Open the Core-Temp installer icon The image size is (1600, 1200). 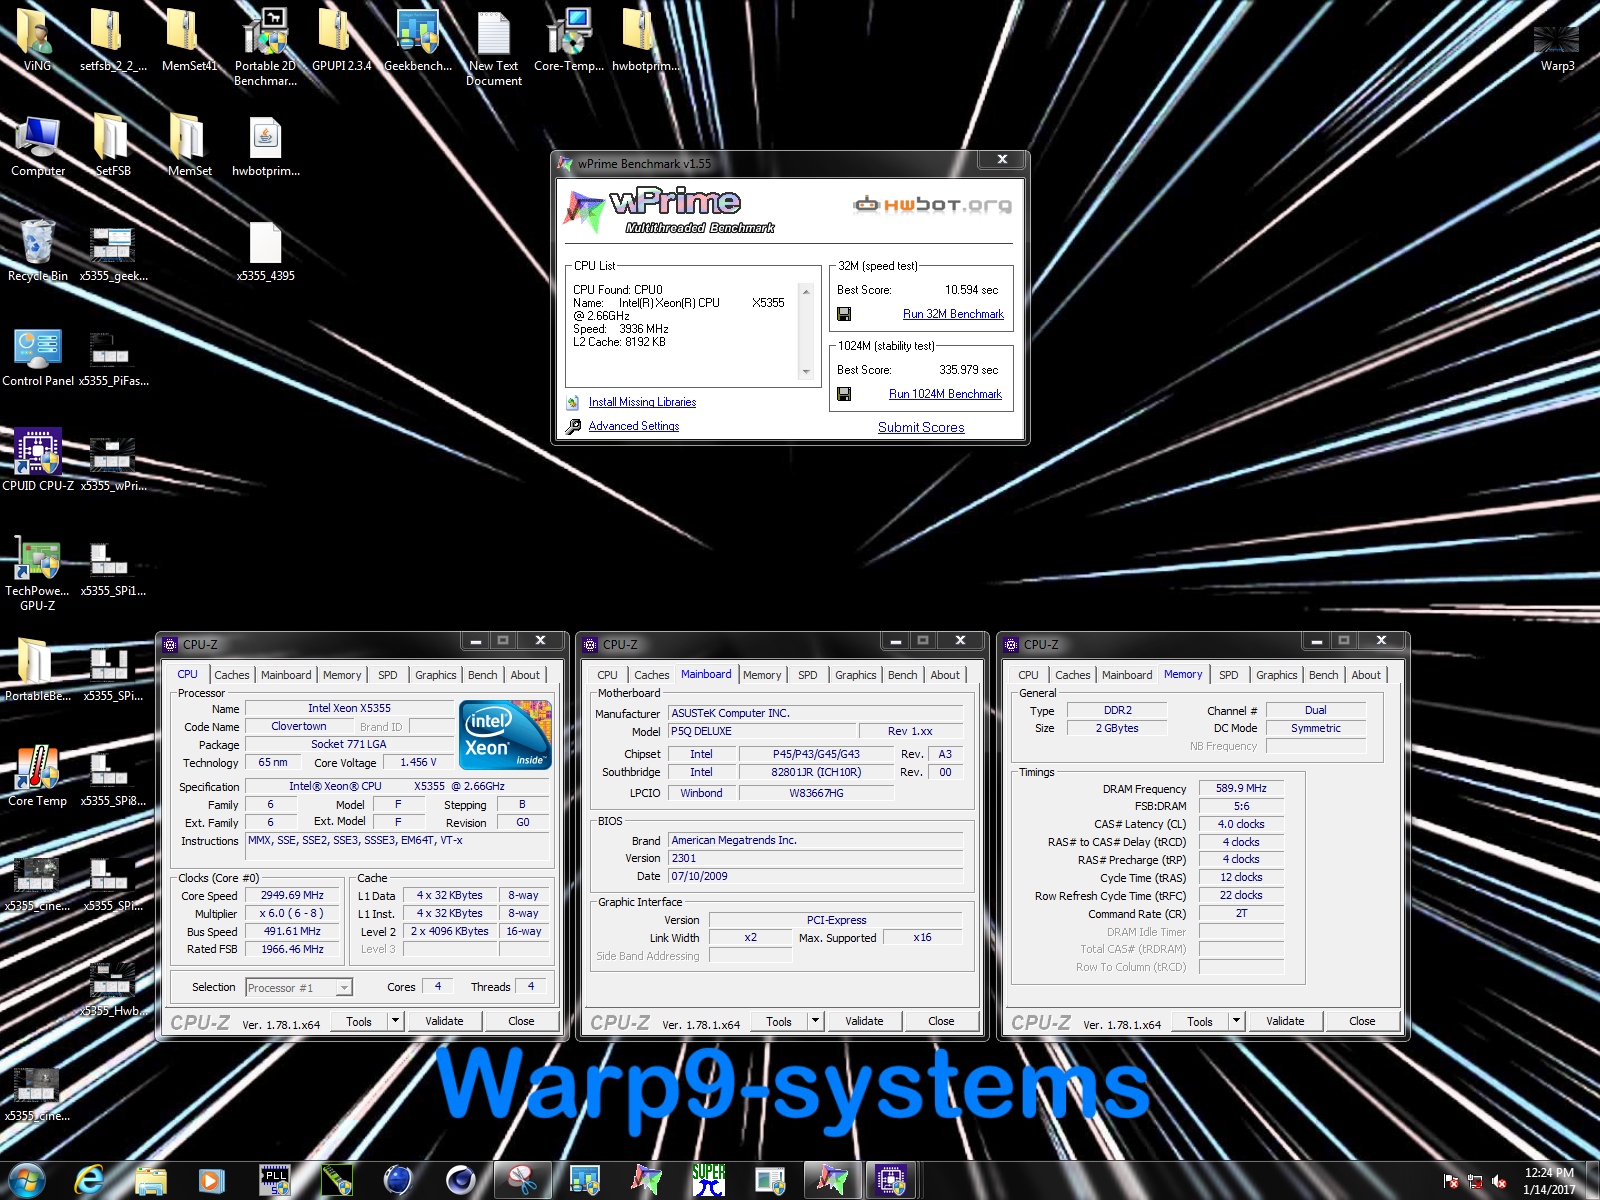569,40
